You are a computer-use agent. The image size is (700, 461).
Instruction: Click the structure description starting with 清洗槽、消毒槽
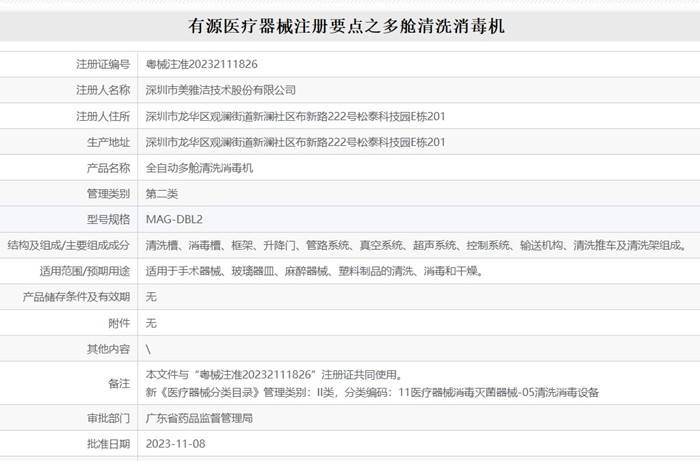(x=416, y=245)
